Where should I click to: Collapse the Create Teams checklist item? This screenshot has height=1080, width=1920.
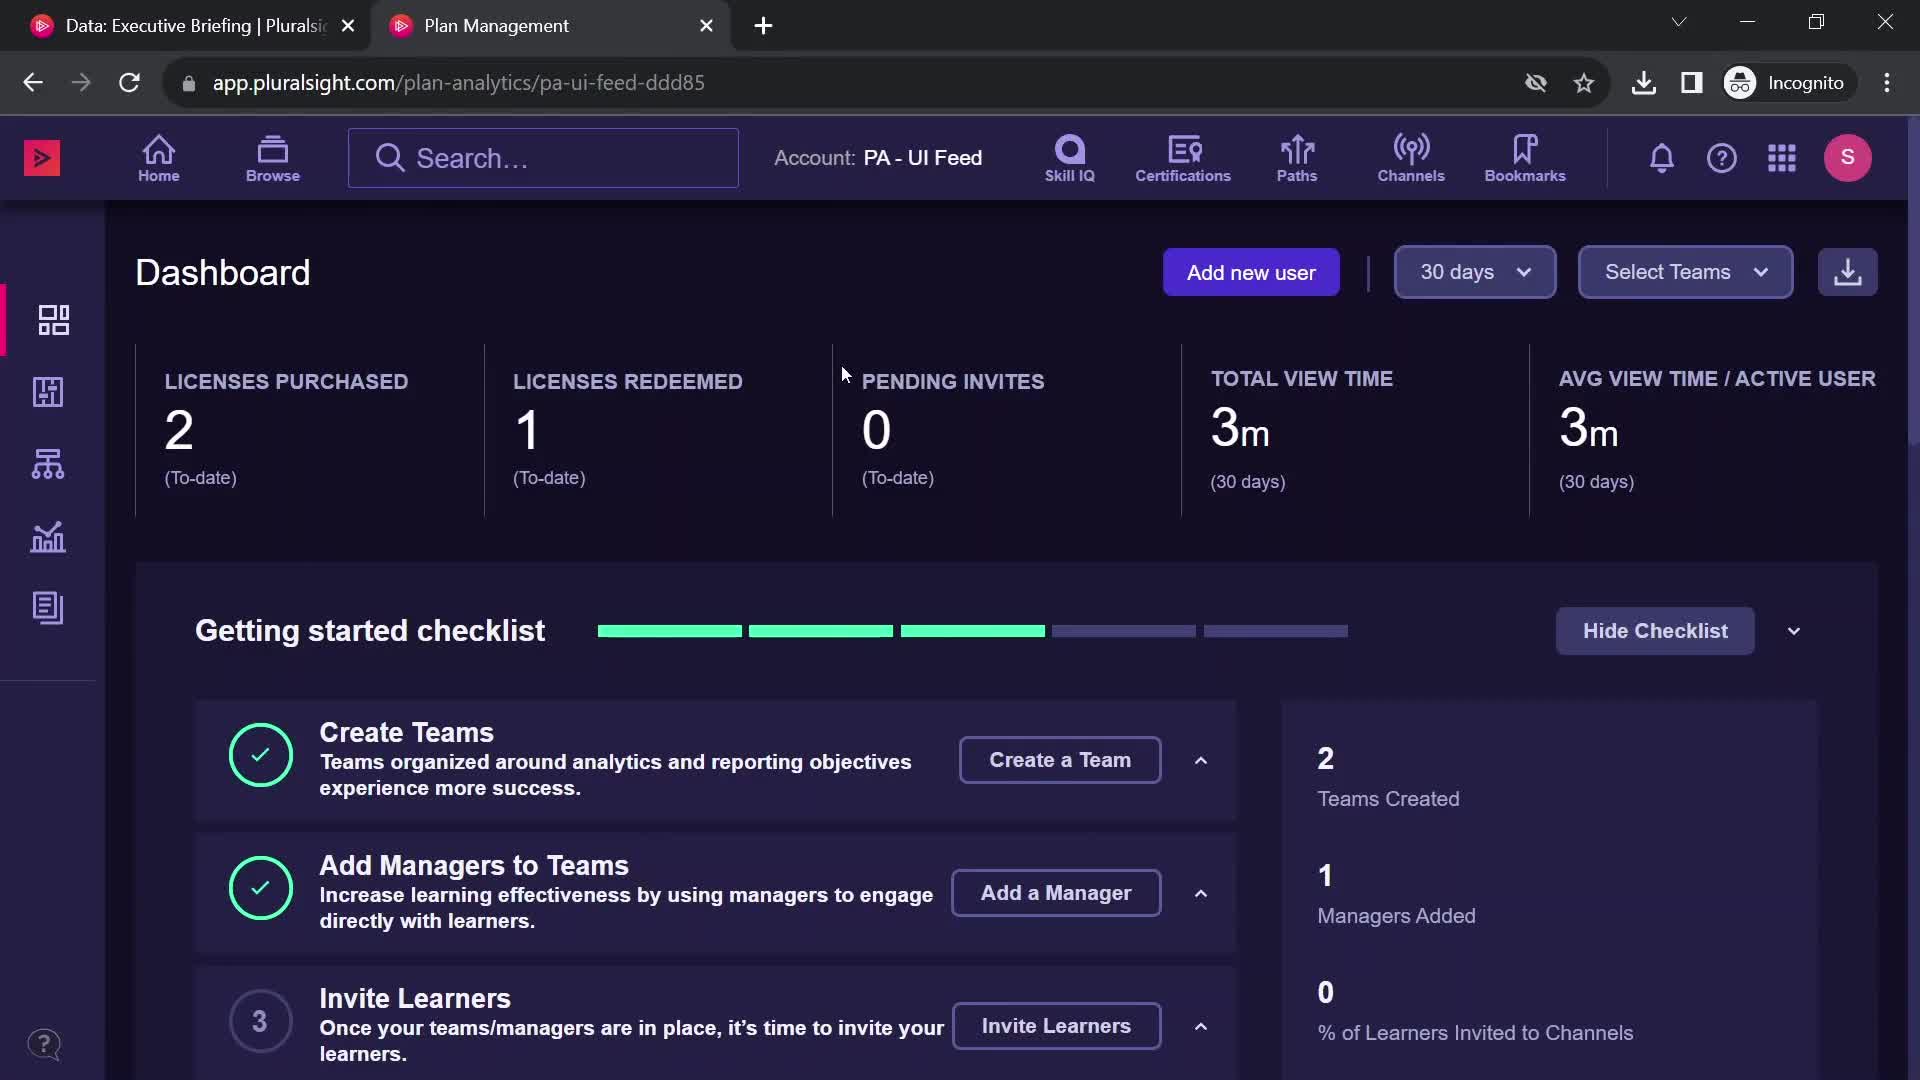1200,761
